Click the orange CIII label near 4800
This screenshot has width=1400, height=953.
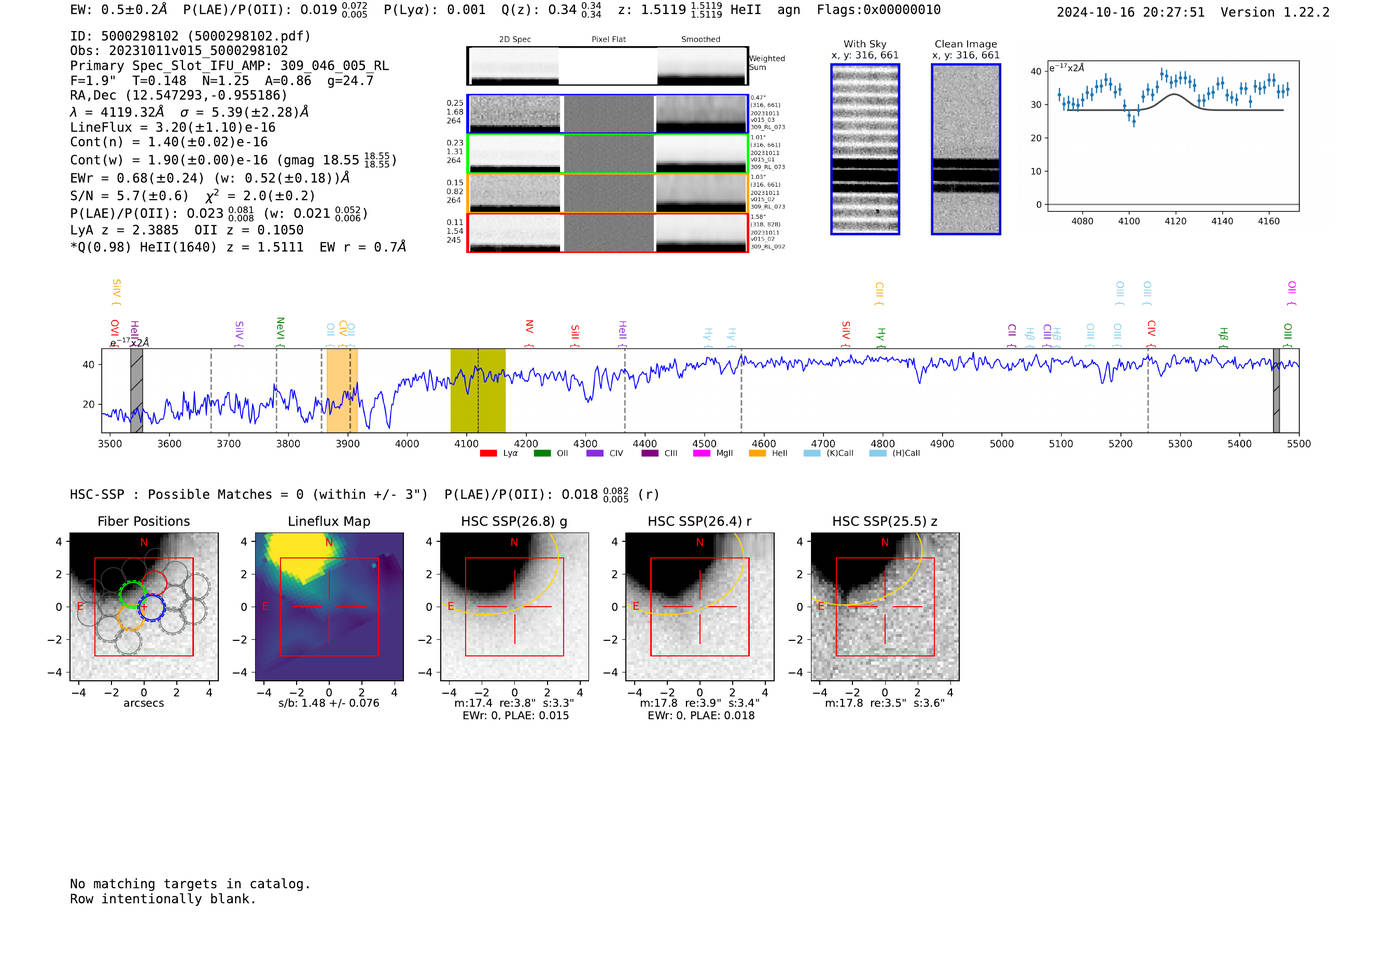(x=879, y=293)
